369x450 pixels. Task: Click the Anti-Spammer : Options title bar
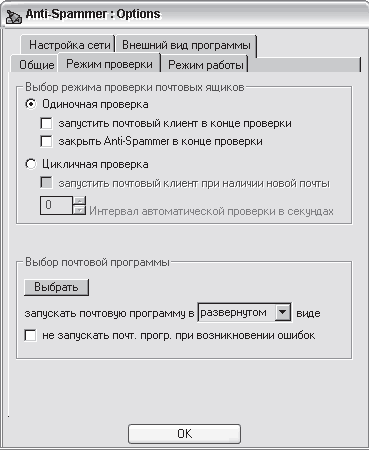[x=184, y=14]
